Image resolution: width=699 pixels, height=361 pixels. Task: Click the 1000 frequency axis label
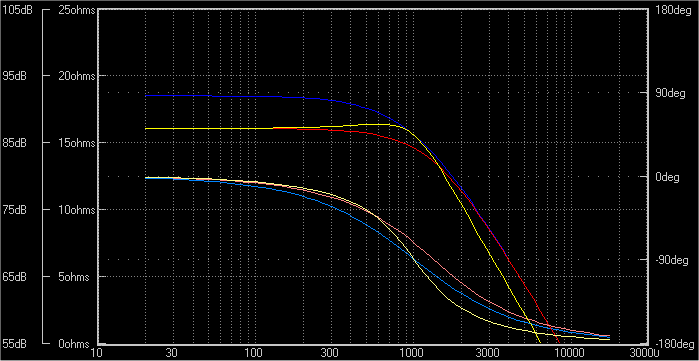(x=411, y=353)
